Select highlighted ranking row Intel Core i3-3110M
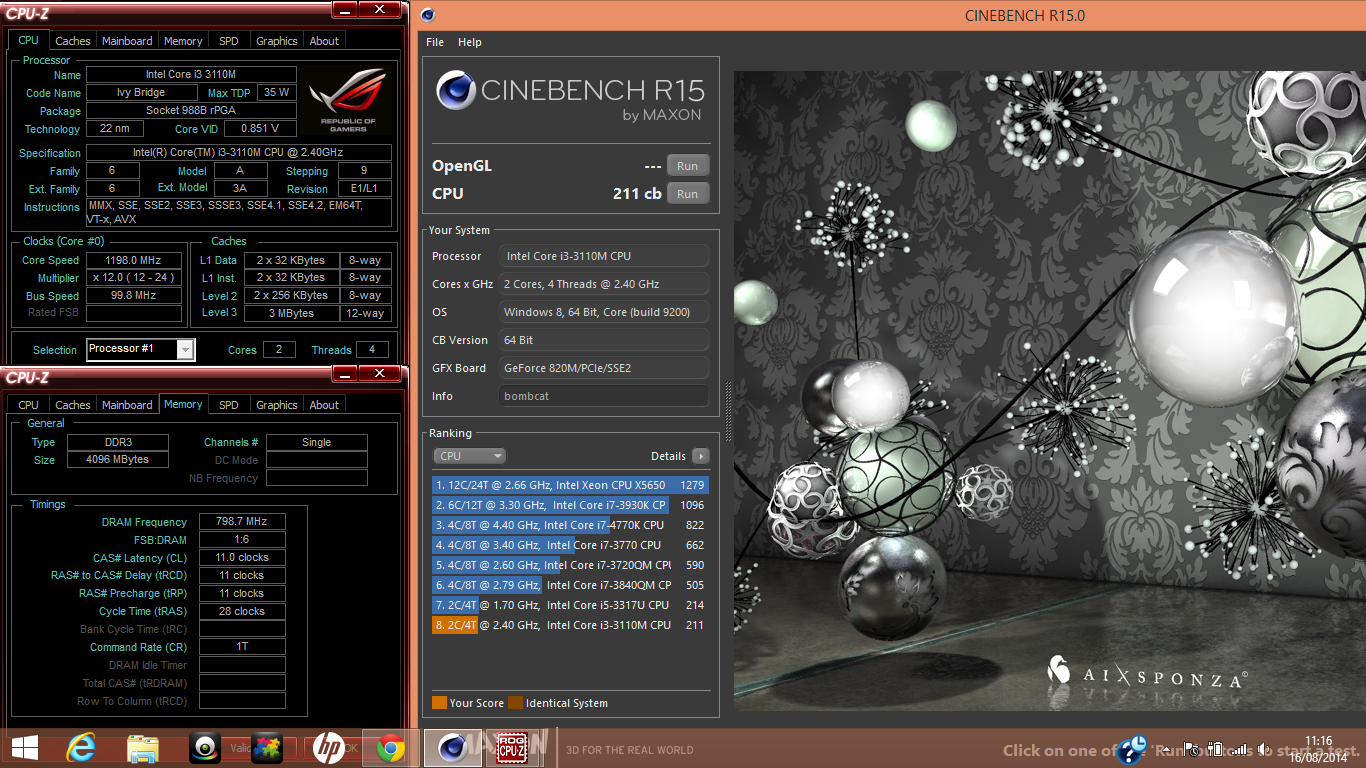 (570, 625)
